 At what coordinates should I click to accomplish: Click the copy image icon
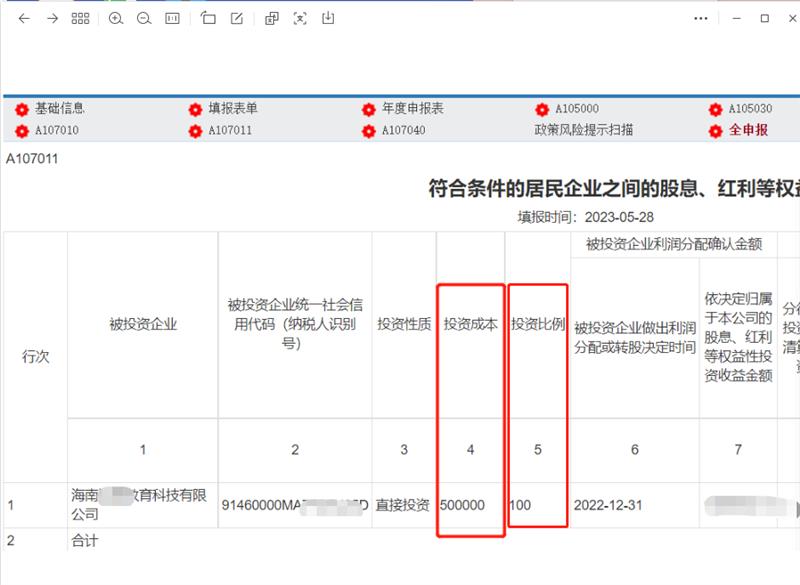(x=272, y=18)
